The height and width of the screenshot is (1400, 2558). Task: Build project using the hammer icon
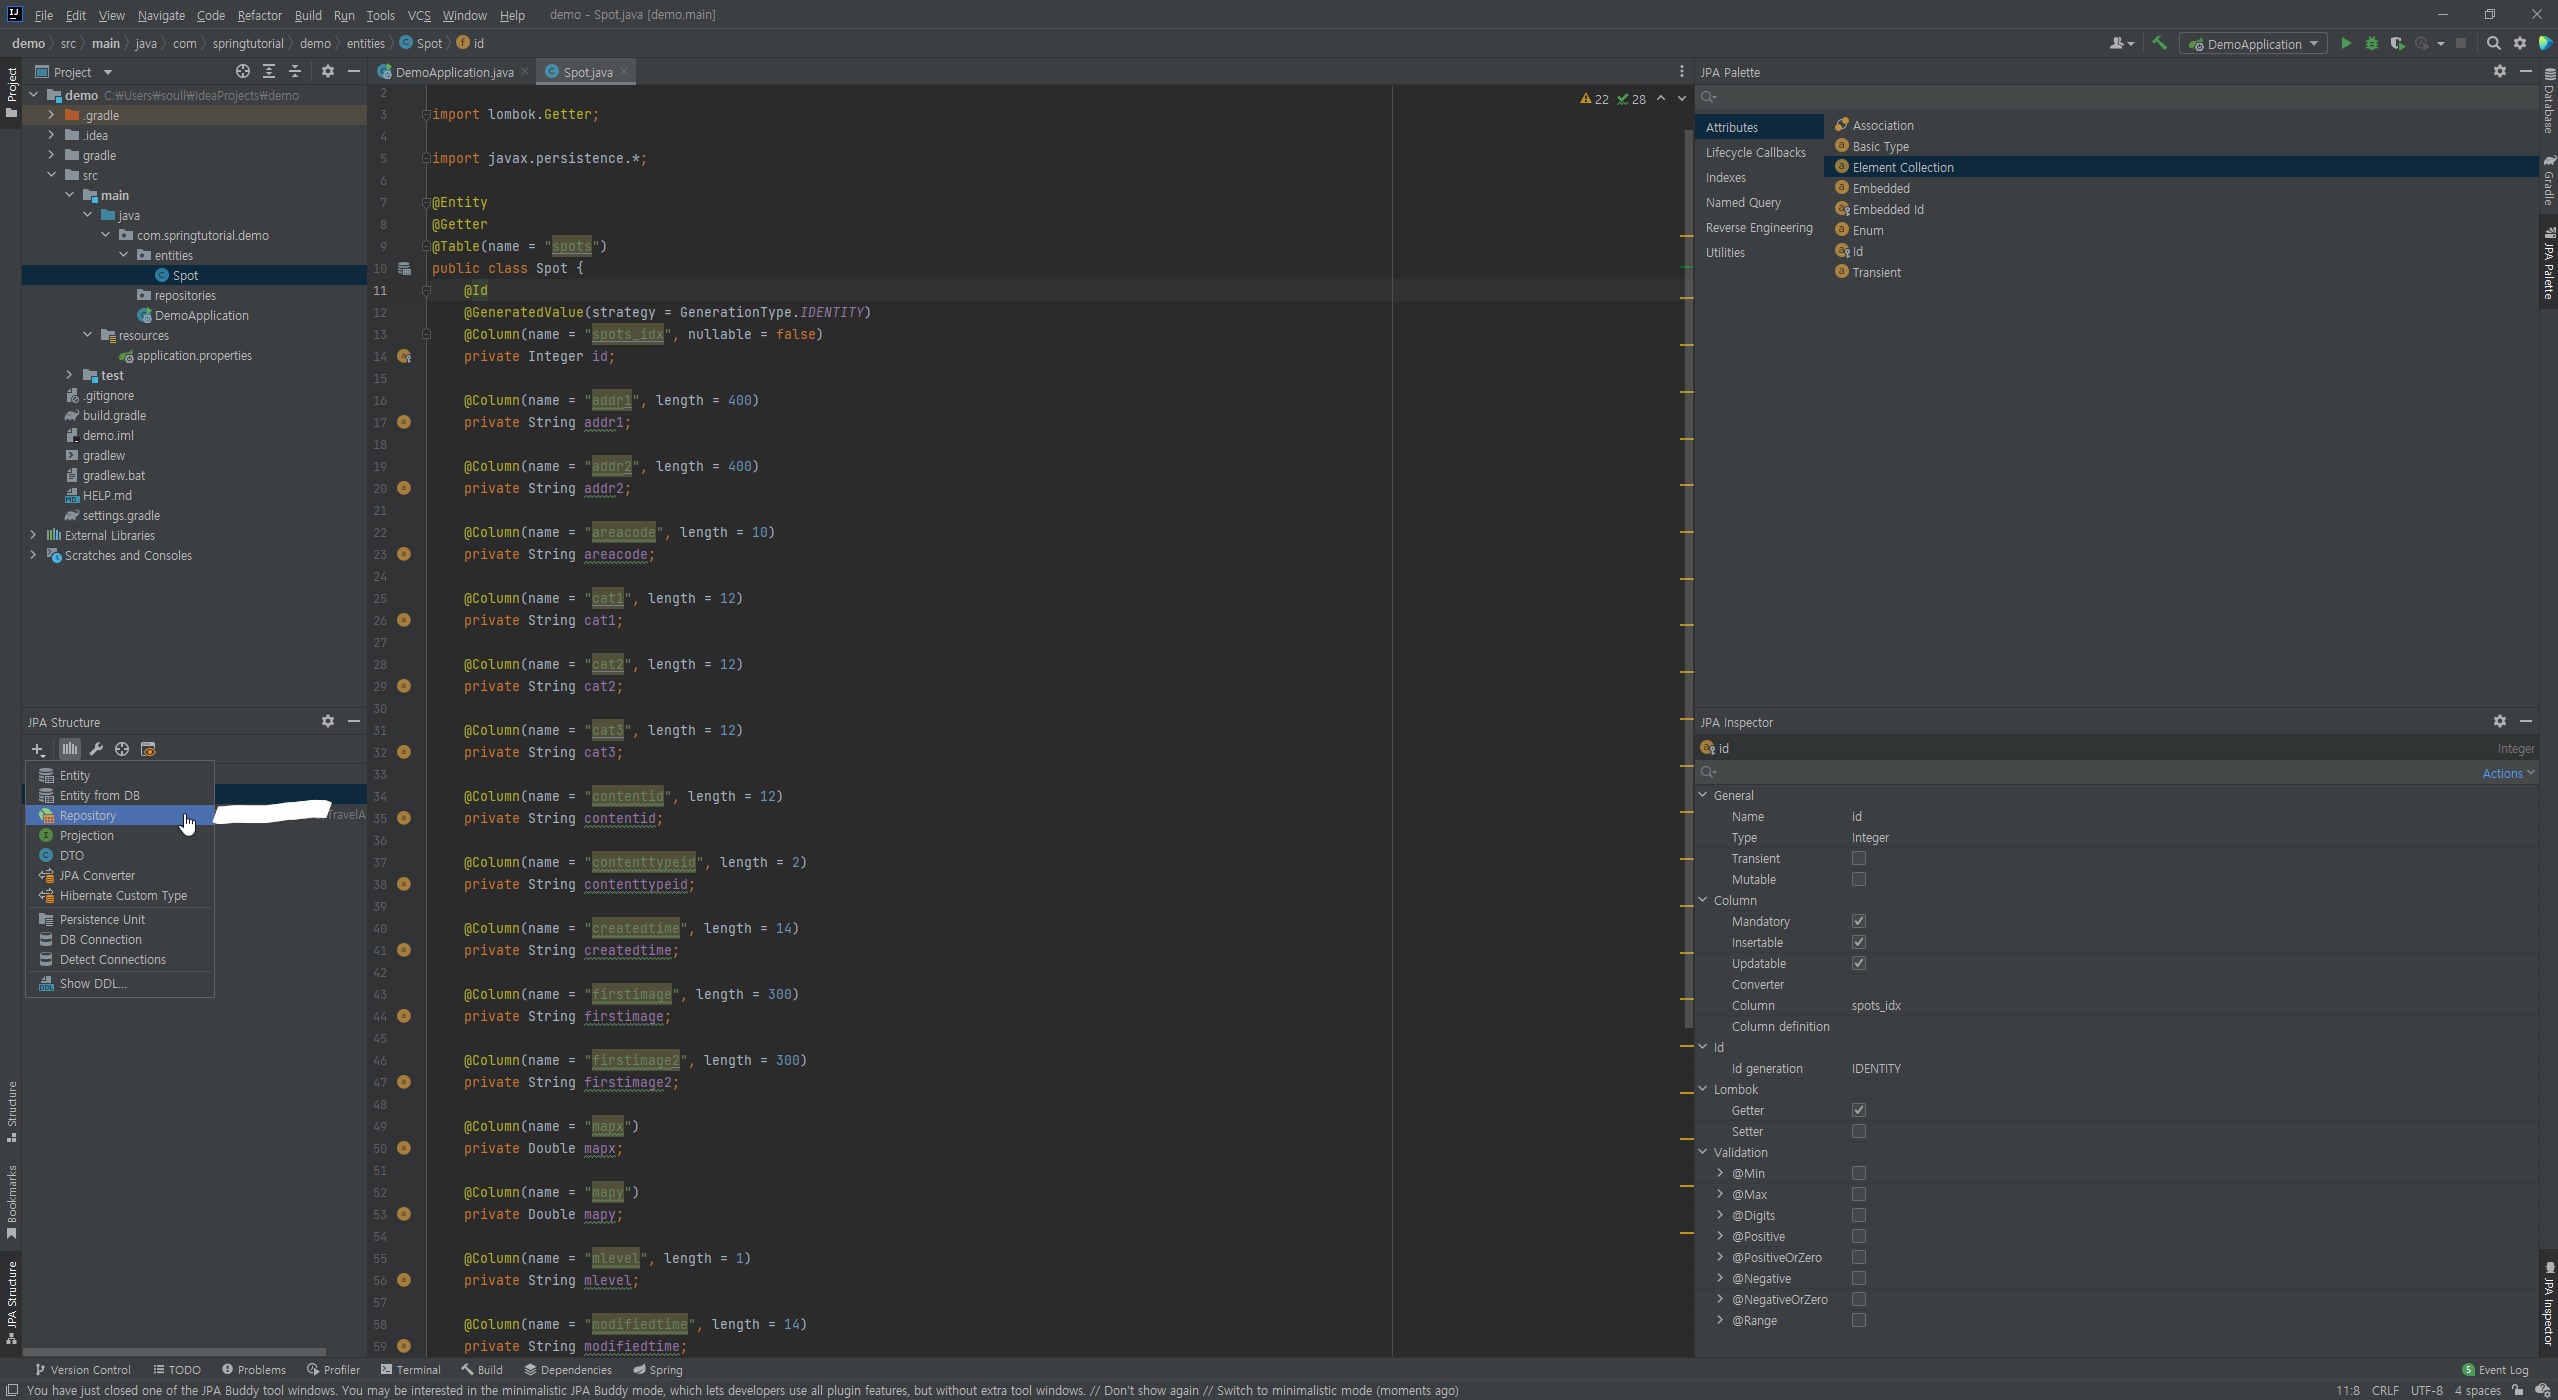tap(2159, 43)
